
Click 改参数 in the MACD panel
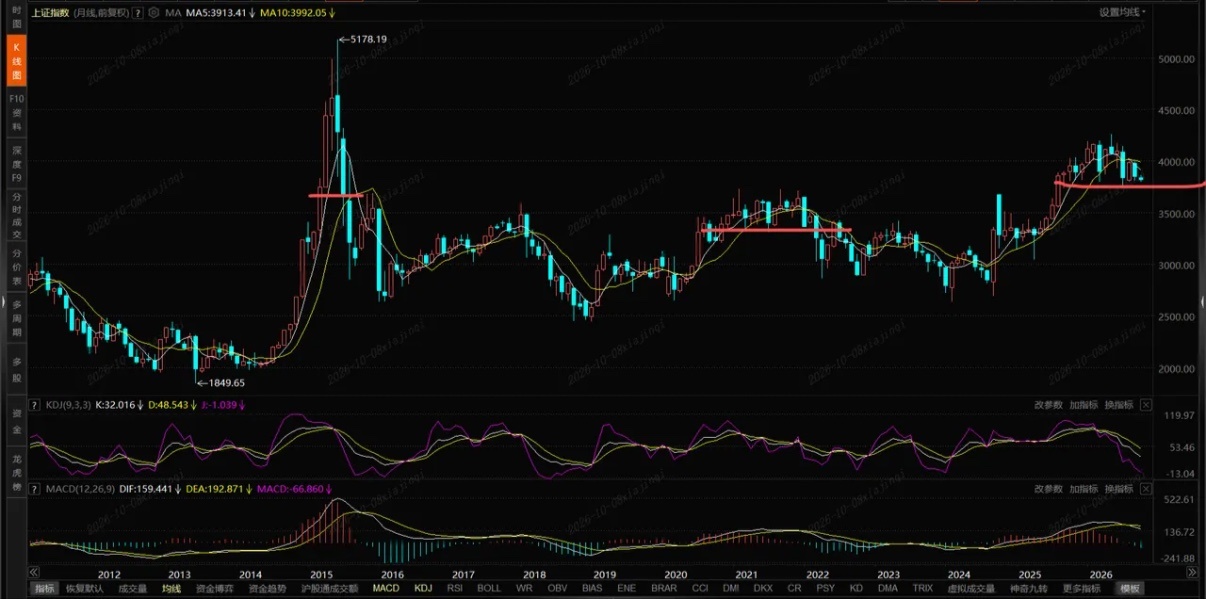pyautogui.click(x=1049, y=489)
